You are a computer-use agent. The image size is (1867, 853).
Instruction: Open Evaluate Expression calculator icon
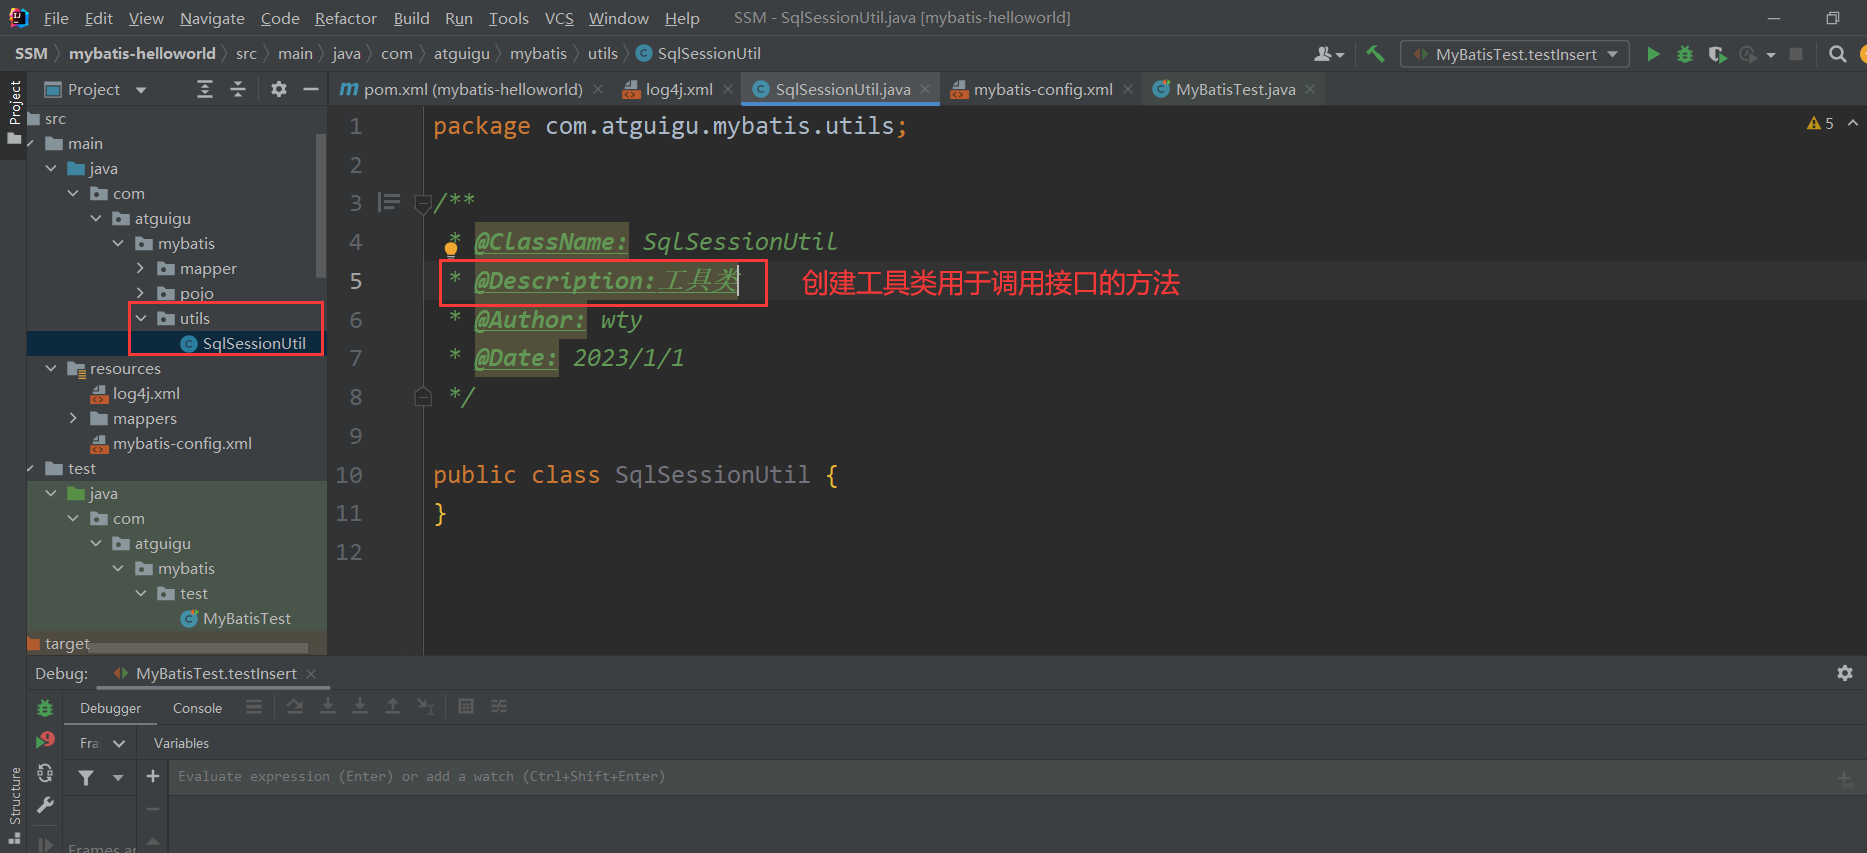click(x=466, y=707)
